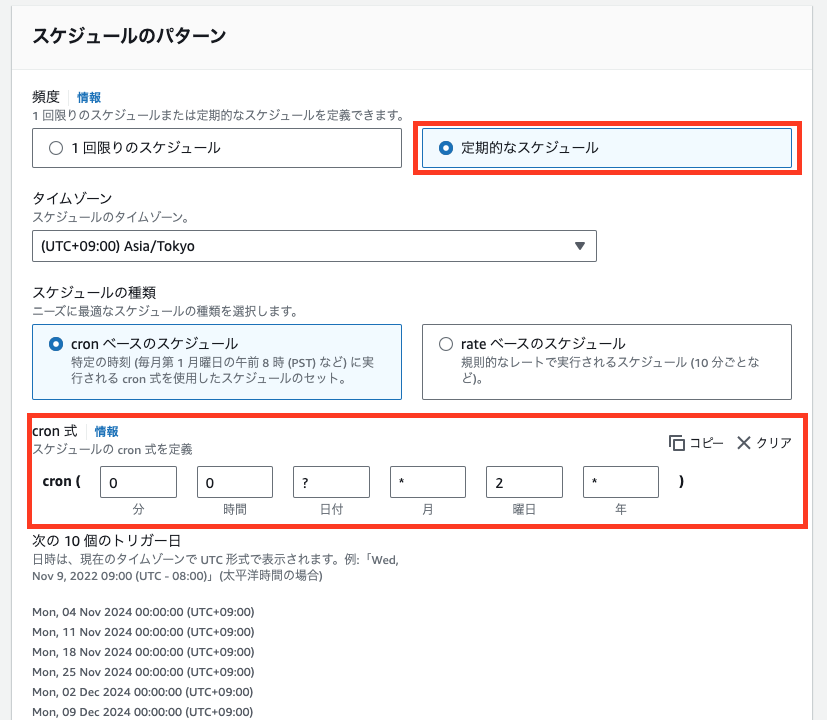This screenshot has width=827, height=720.
Task: Select cron ベースのスケジュール option
Action: (56, 344)
